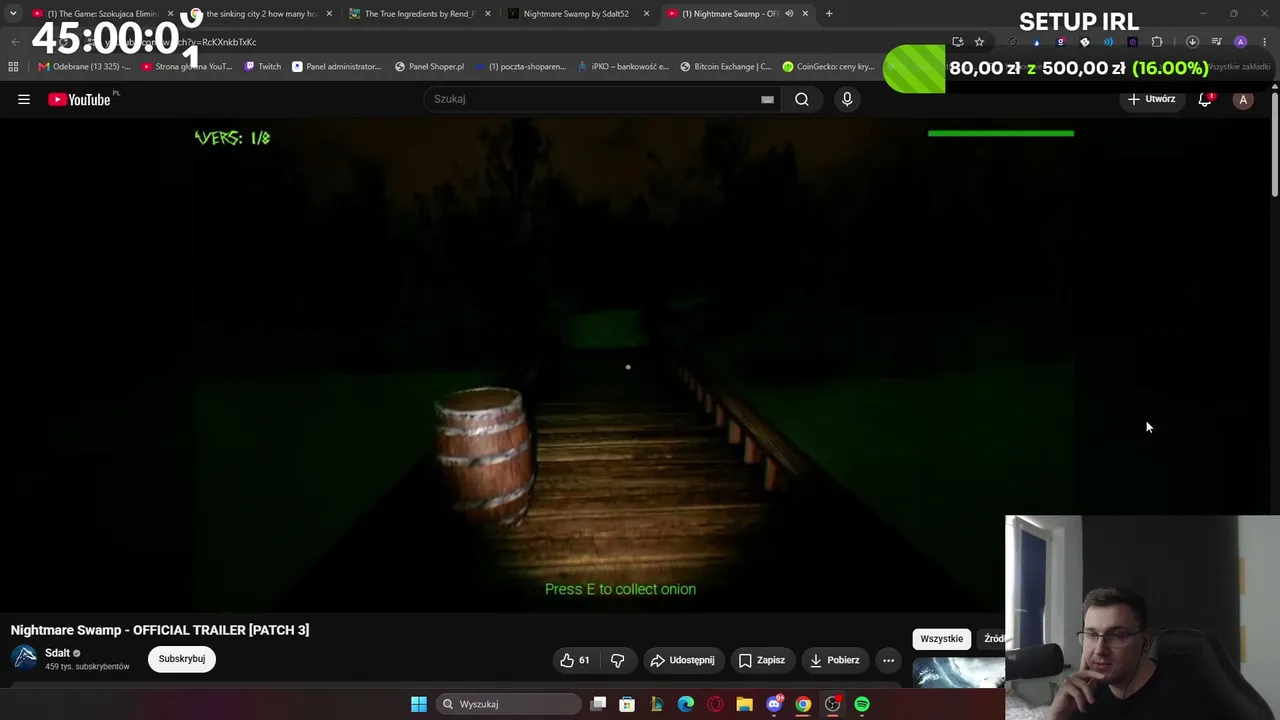The height and width of the screenshot is (720, 1280).
Task: Open Spotify from the taskbar
Action: (862, 704)
